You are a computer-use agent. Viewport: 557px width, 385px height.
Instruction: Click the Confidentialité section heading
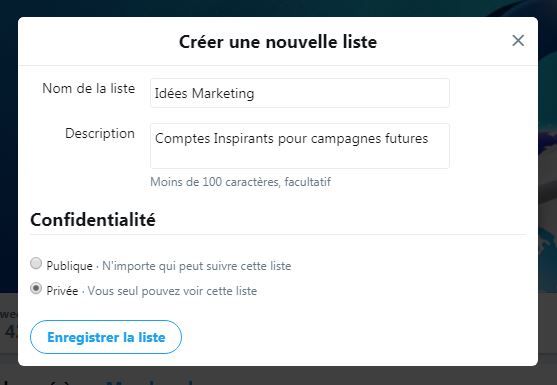(x=93, y=220)
